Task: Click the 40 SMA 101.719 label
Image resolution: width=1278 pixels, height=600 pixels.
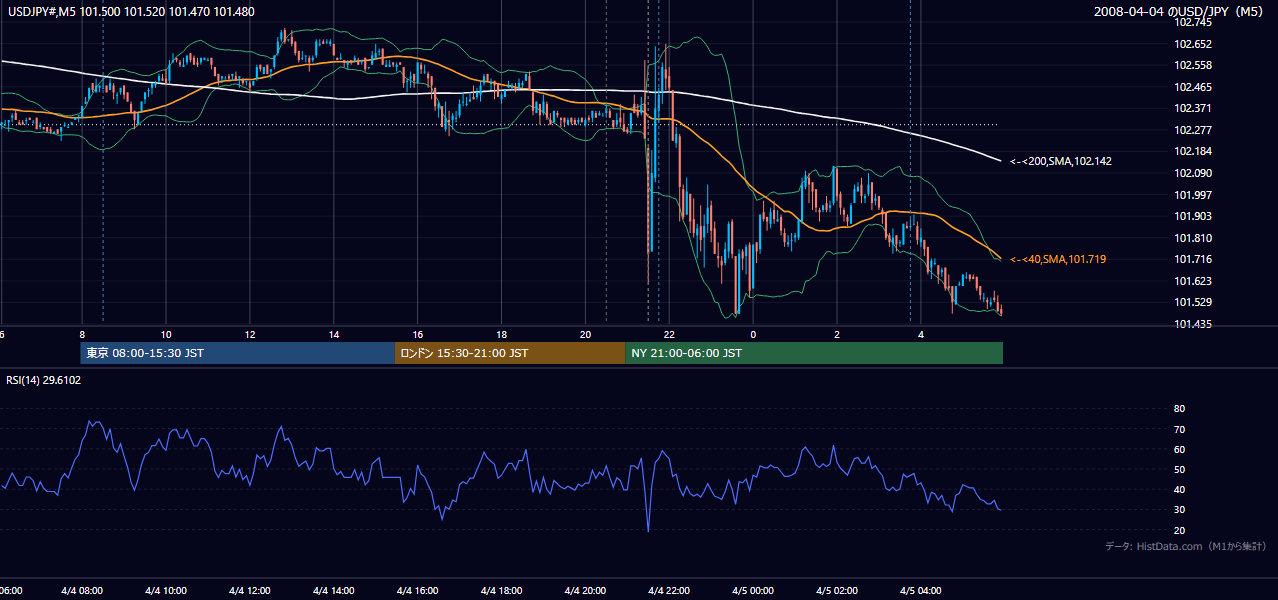Action: tap(1058, 259)
